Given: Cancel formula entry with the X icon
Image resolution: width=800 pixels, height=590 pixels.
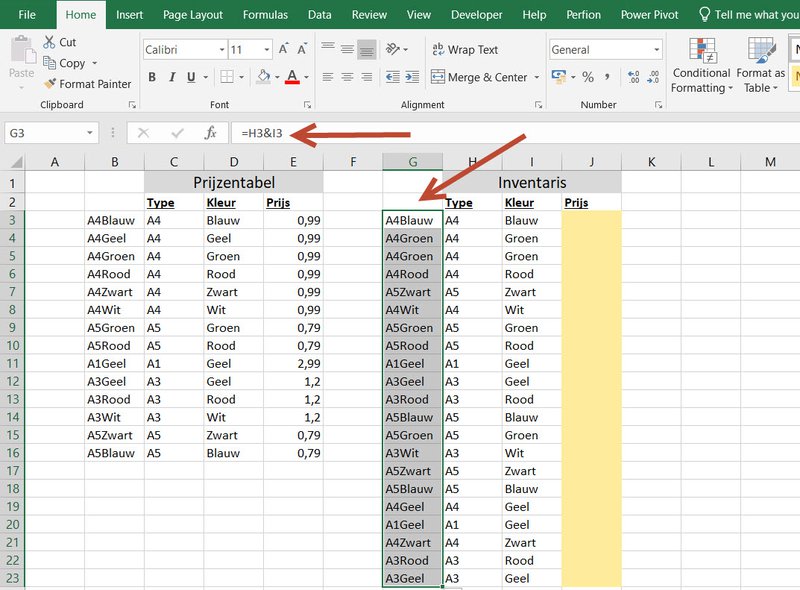Looking at the screenshot, I should point(143,133).
